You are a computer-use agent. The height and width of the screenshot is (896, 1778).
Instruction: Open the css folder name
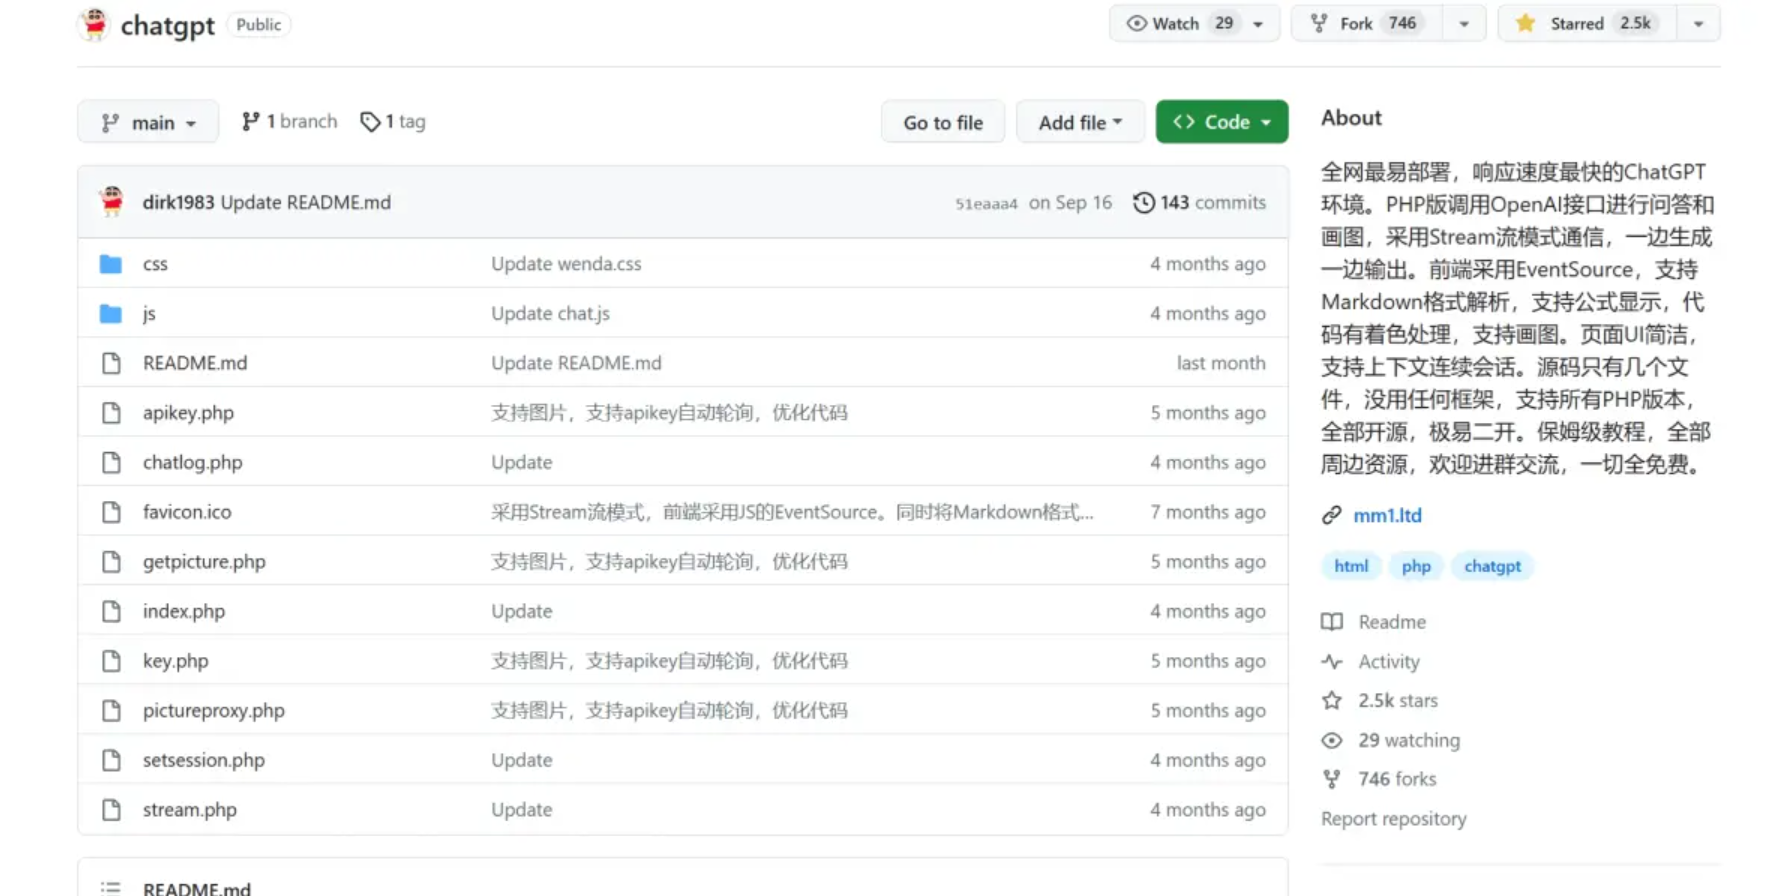pos(155,264)
